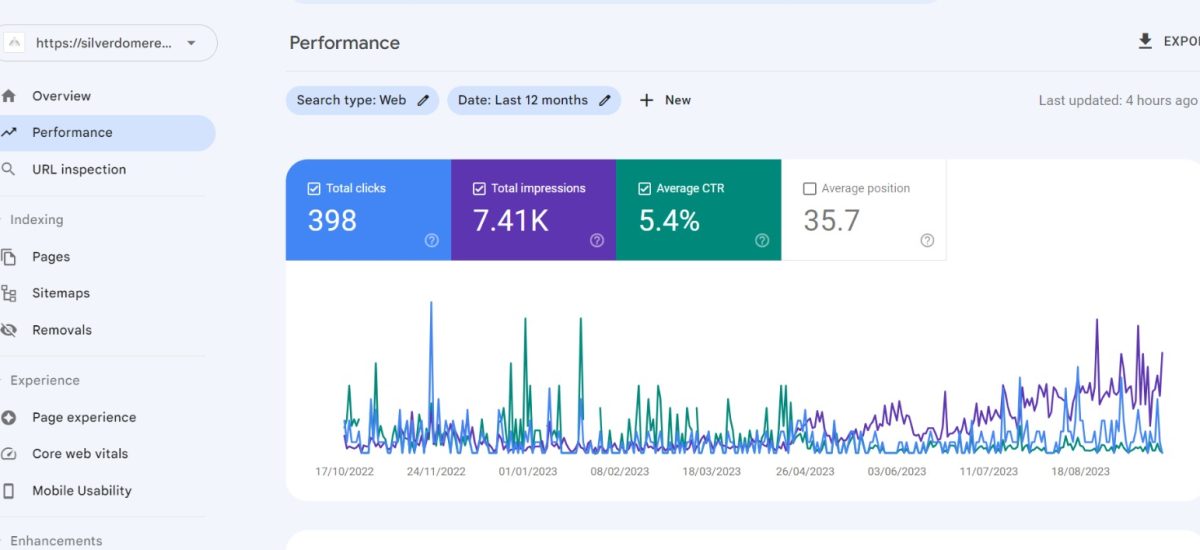
Task: Click the pencil icon on Date filter
Action: [605, 100]
